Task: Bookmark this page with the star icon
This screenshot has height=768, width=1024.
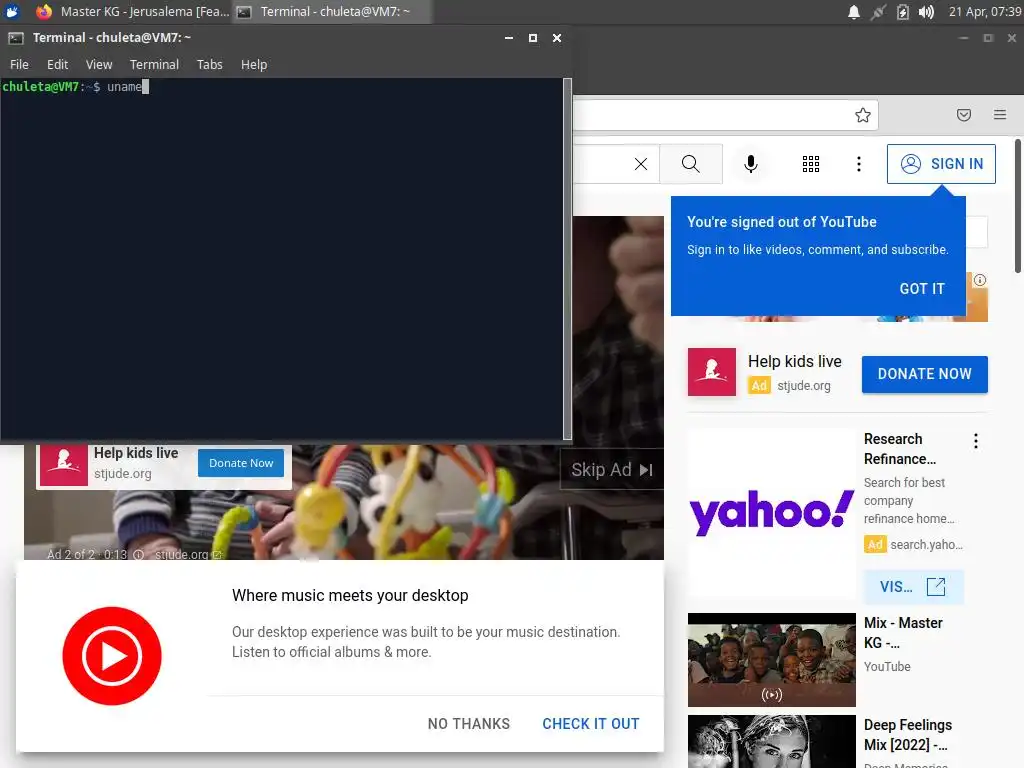Action: click(x=863, y=115)
